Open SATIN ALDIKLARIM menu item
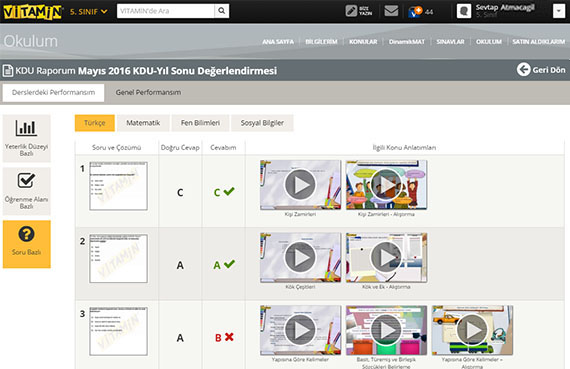 [539, 42]
